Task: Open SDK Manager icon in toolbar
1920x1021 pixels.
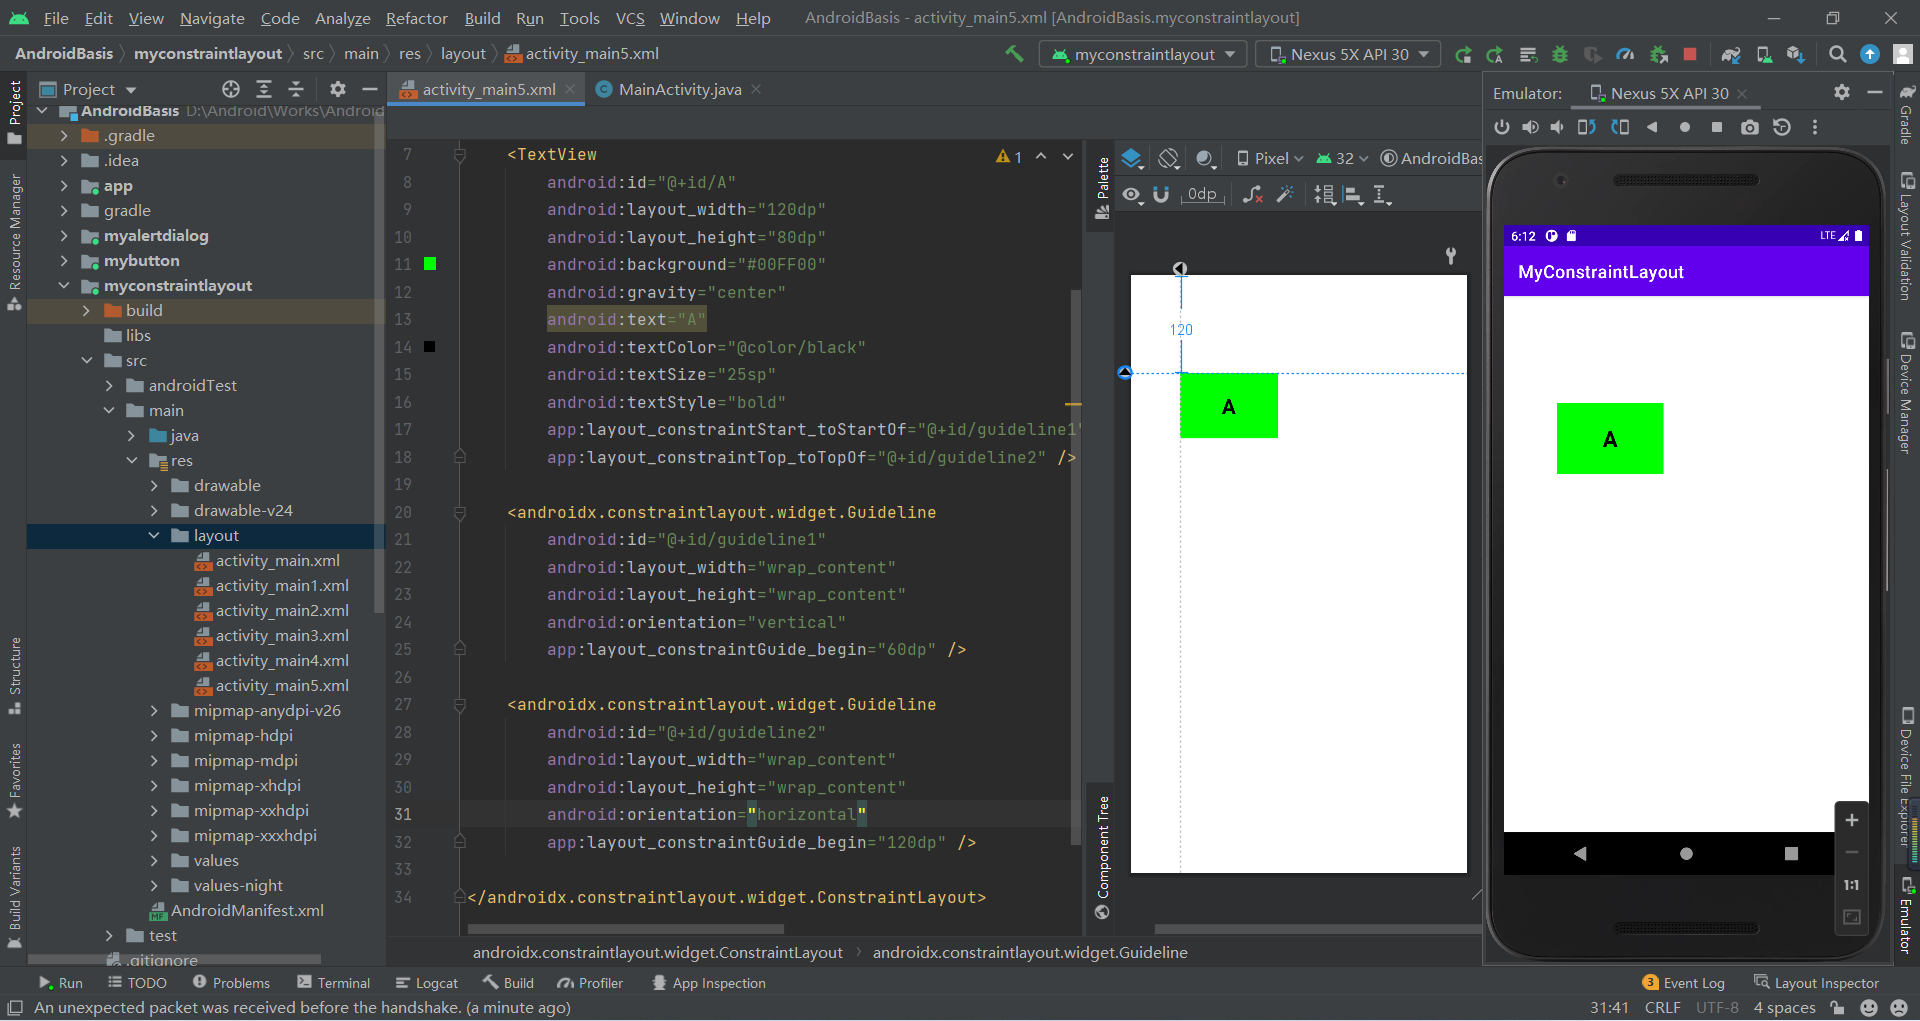Action: pos(1796,54)
